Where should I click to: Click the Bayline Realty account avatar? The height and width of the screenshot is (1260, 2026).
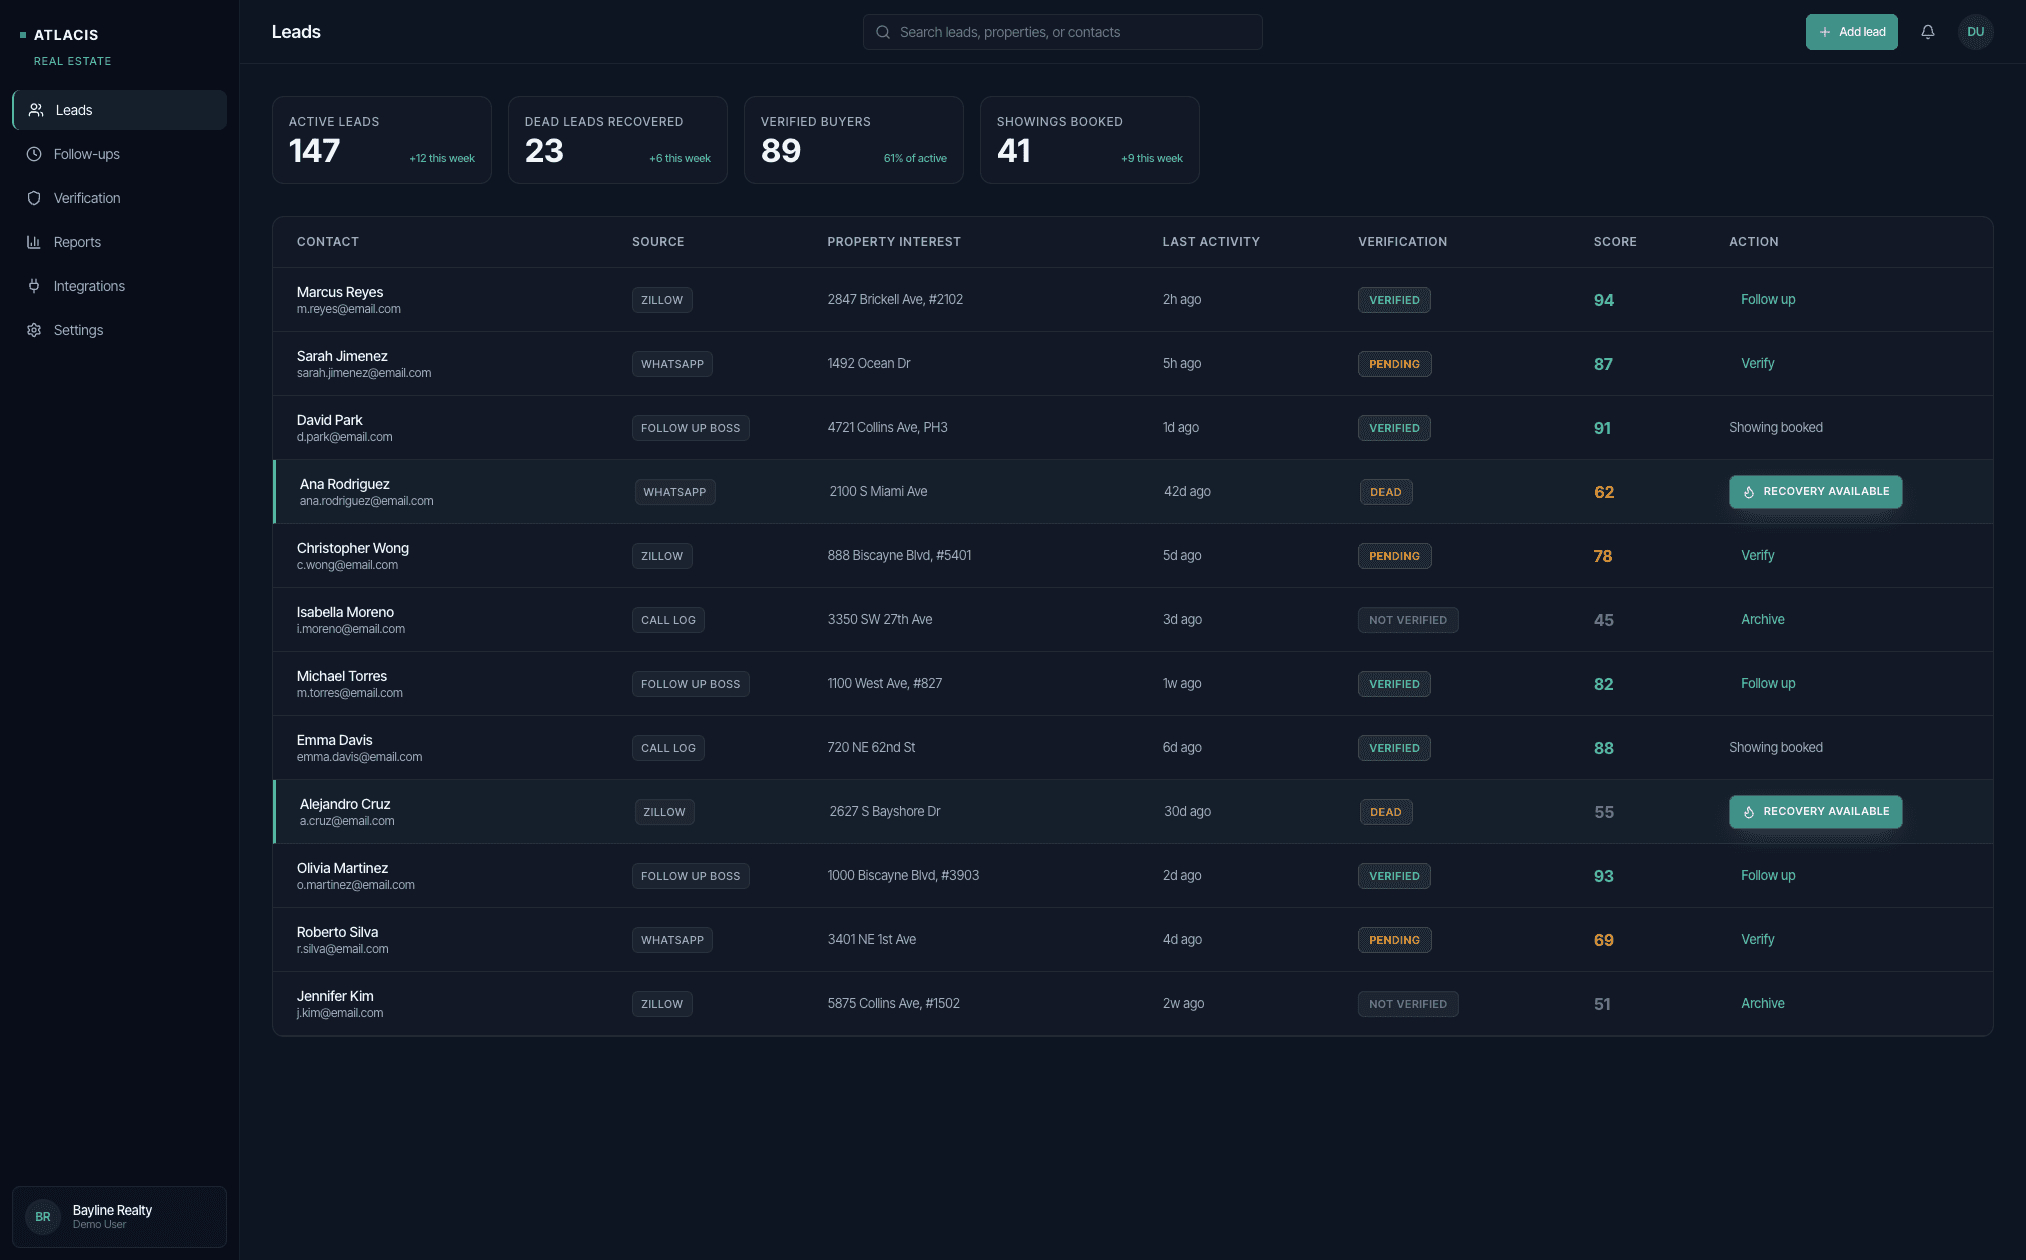point(43,1216)
